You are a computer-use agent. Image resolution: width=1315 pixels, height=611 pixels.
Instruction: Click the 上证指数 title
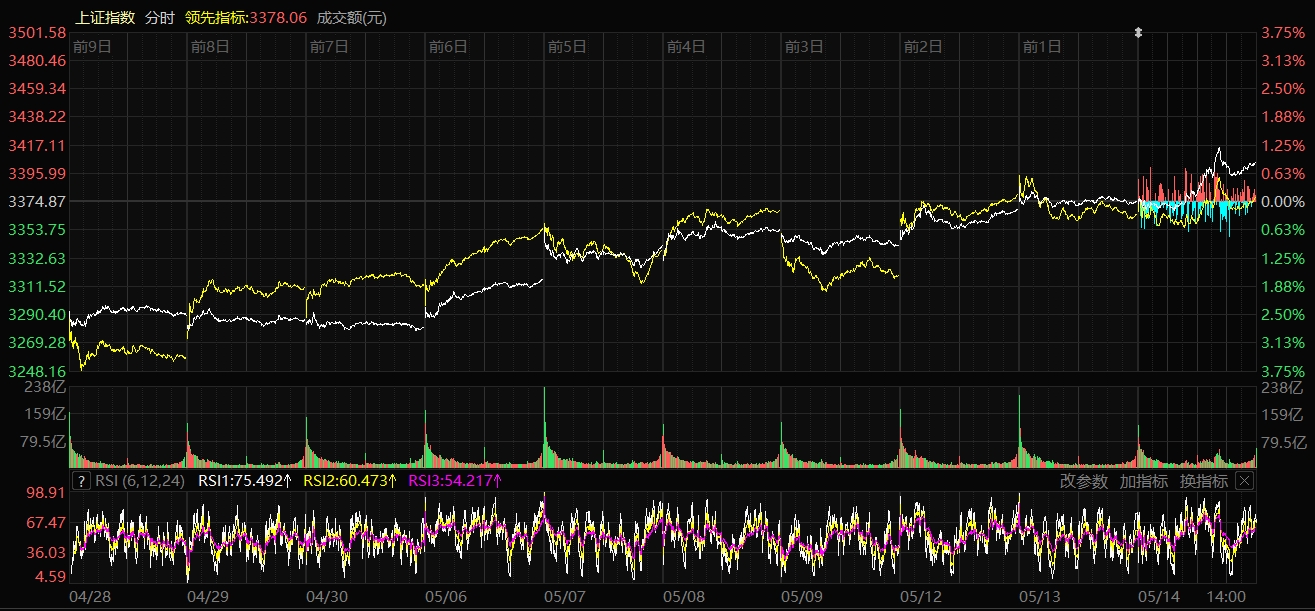coord(105,17)
